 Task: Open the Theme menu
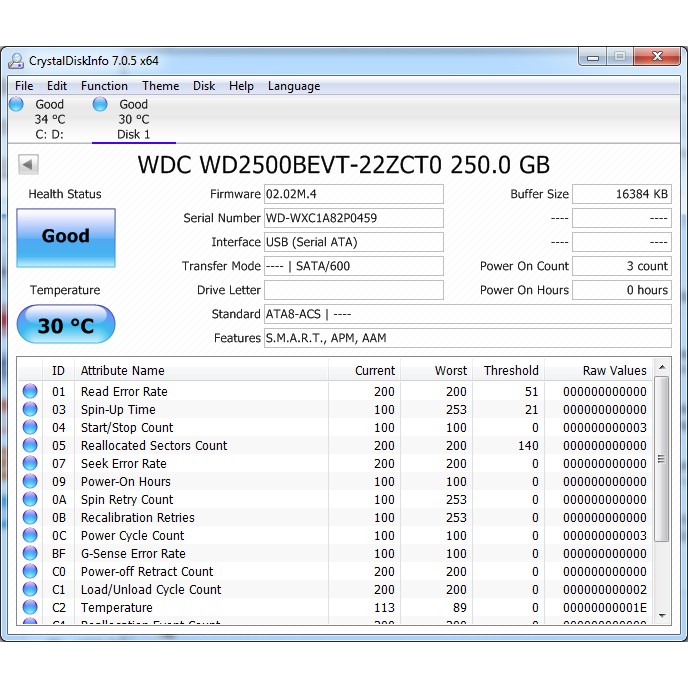coord(160,86)
